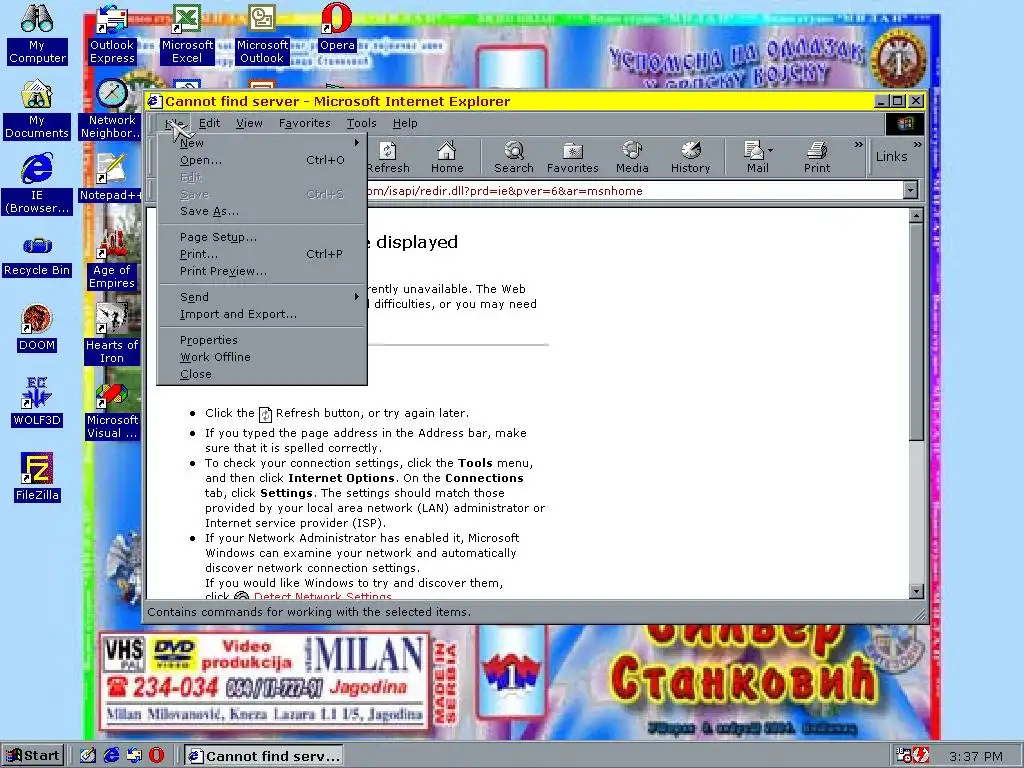The image size is (1024, 768).
Task: Select My Computer desktop icon
Action: tap(37, 34)
